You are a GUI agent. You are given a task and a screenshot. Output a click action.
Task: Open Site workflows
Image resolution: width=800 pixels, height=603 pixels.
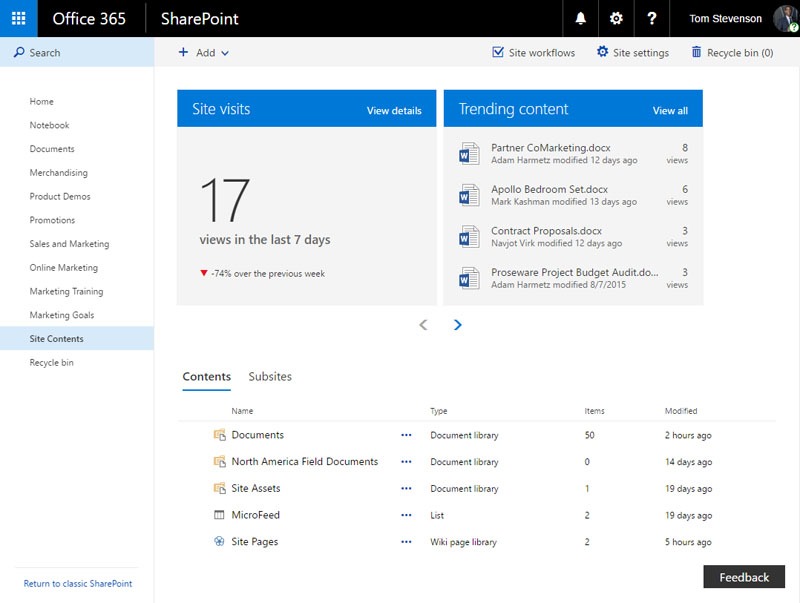coord(533,53)
